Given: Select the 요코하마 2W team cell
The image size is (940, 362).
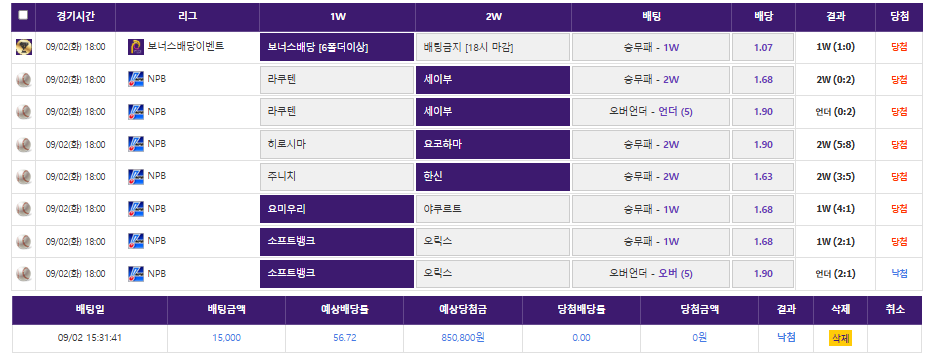Looking at the screenshot, I should pyautogui.click(x=493, y=144).
